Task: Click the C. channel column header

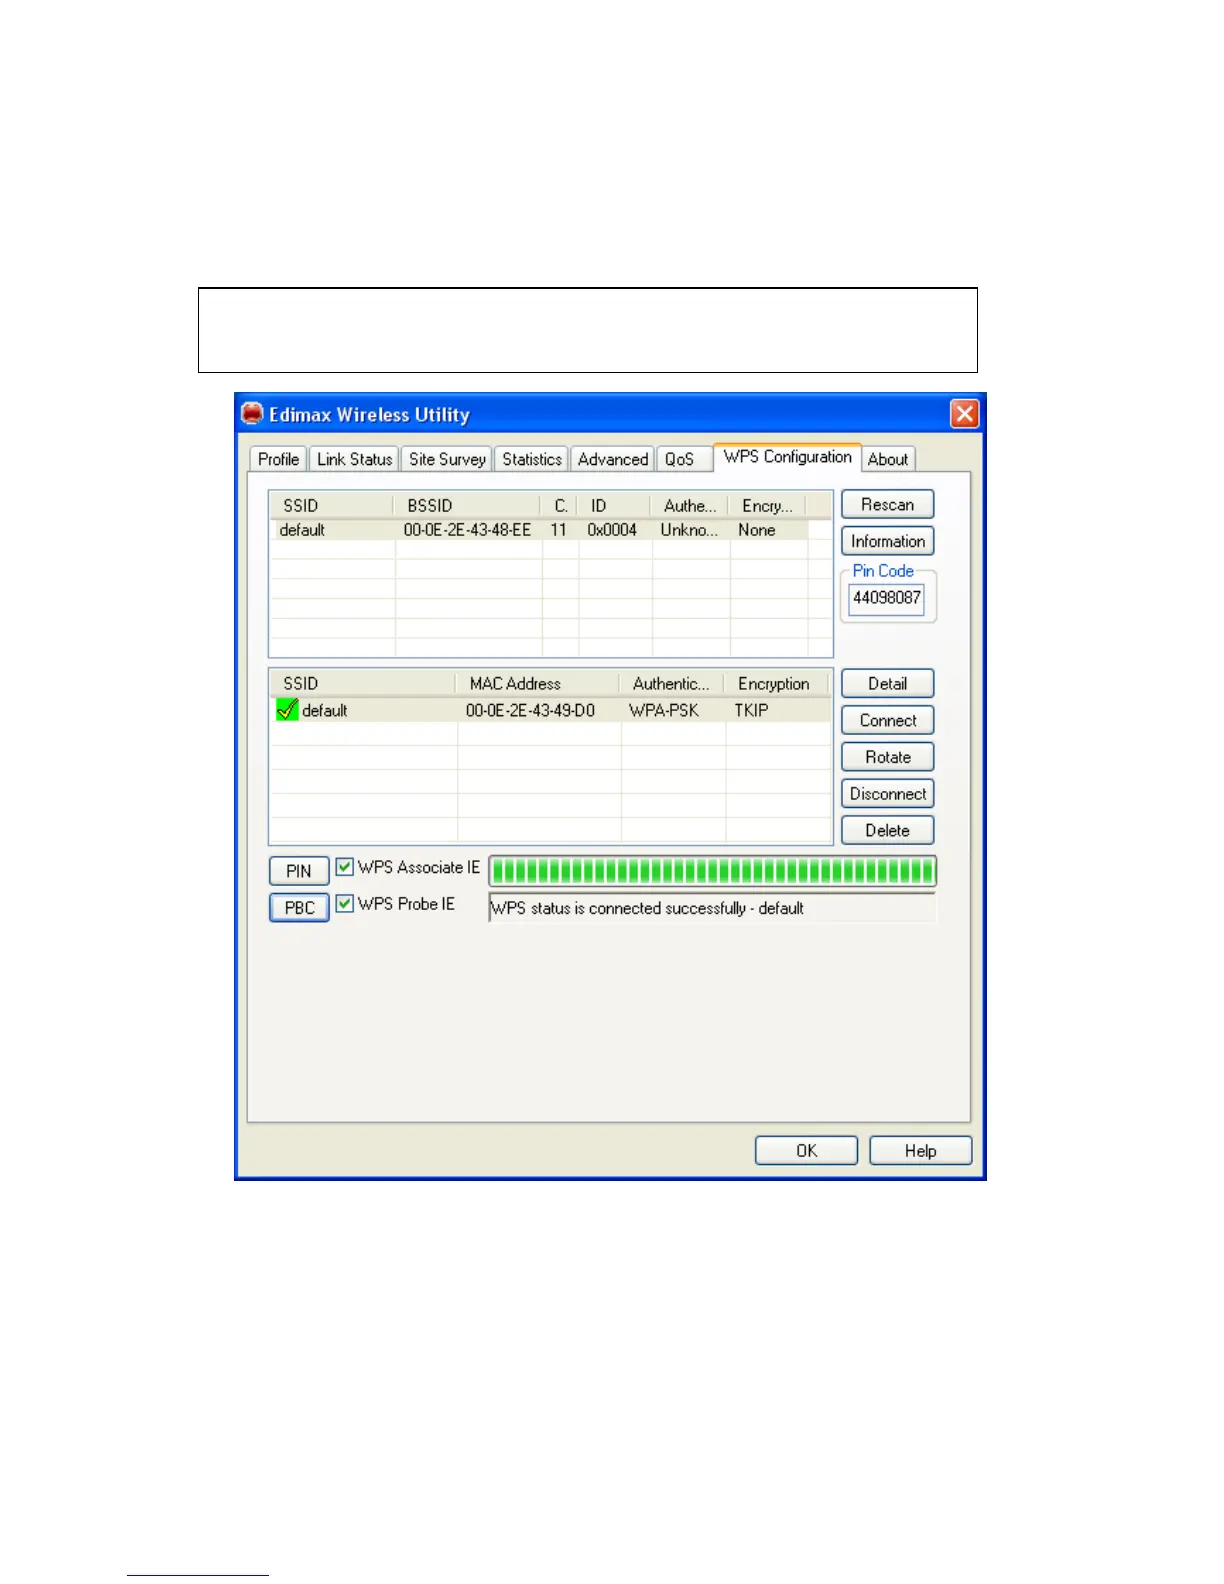Action: pos(560,506)
